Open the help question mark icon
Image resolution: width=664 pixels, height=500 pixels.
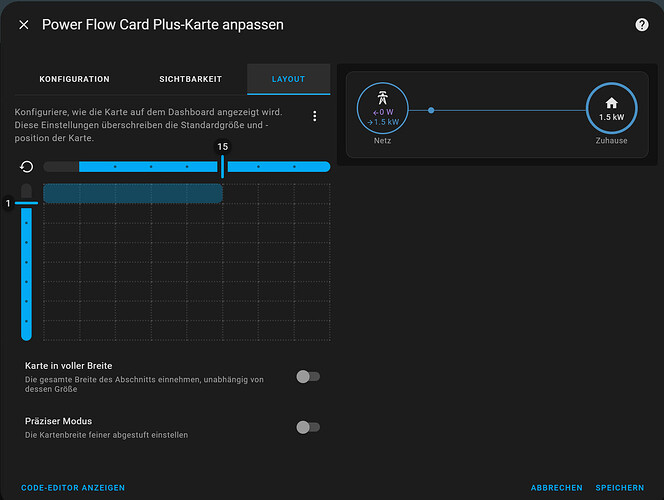[x=641, y=25]
